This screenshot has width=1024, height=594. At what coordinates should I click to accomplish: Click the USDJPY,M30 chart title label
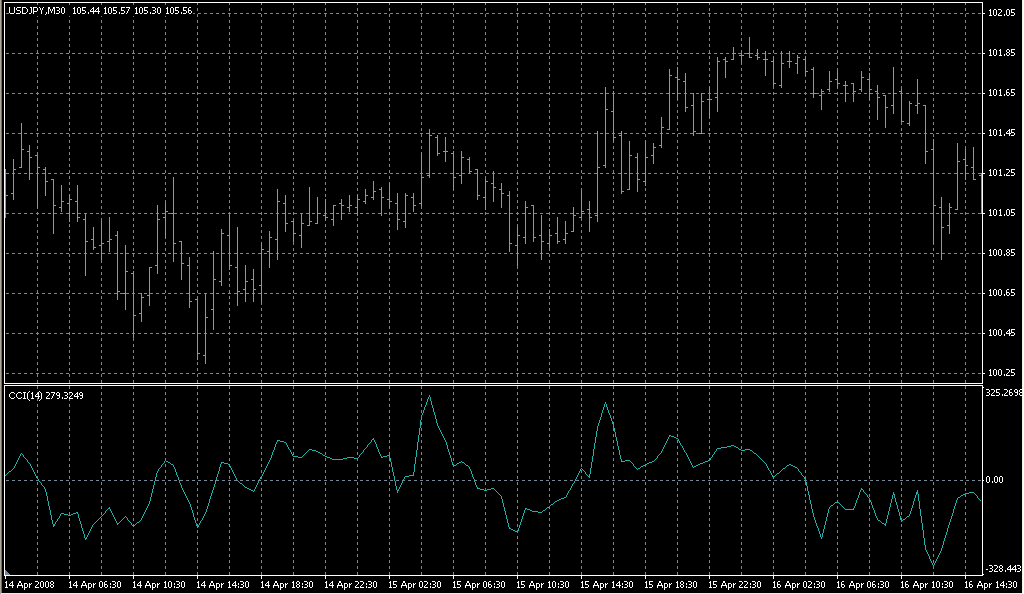pyautogui.click(x=36, y=9)
